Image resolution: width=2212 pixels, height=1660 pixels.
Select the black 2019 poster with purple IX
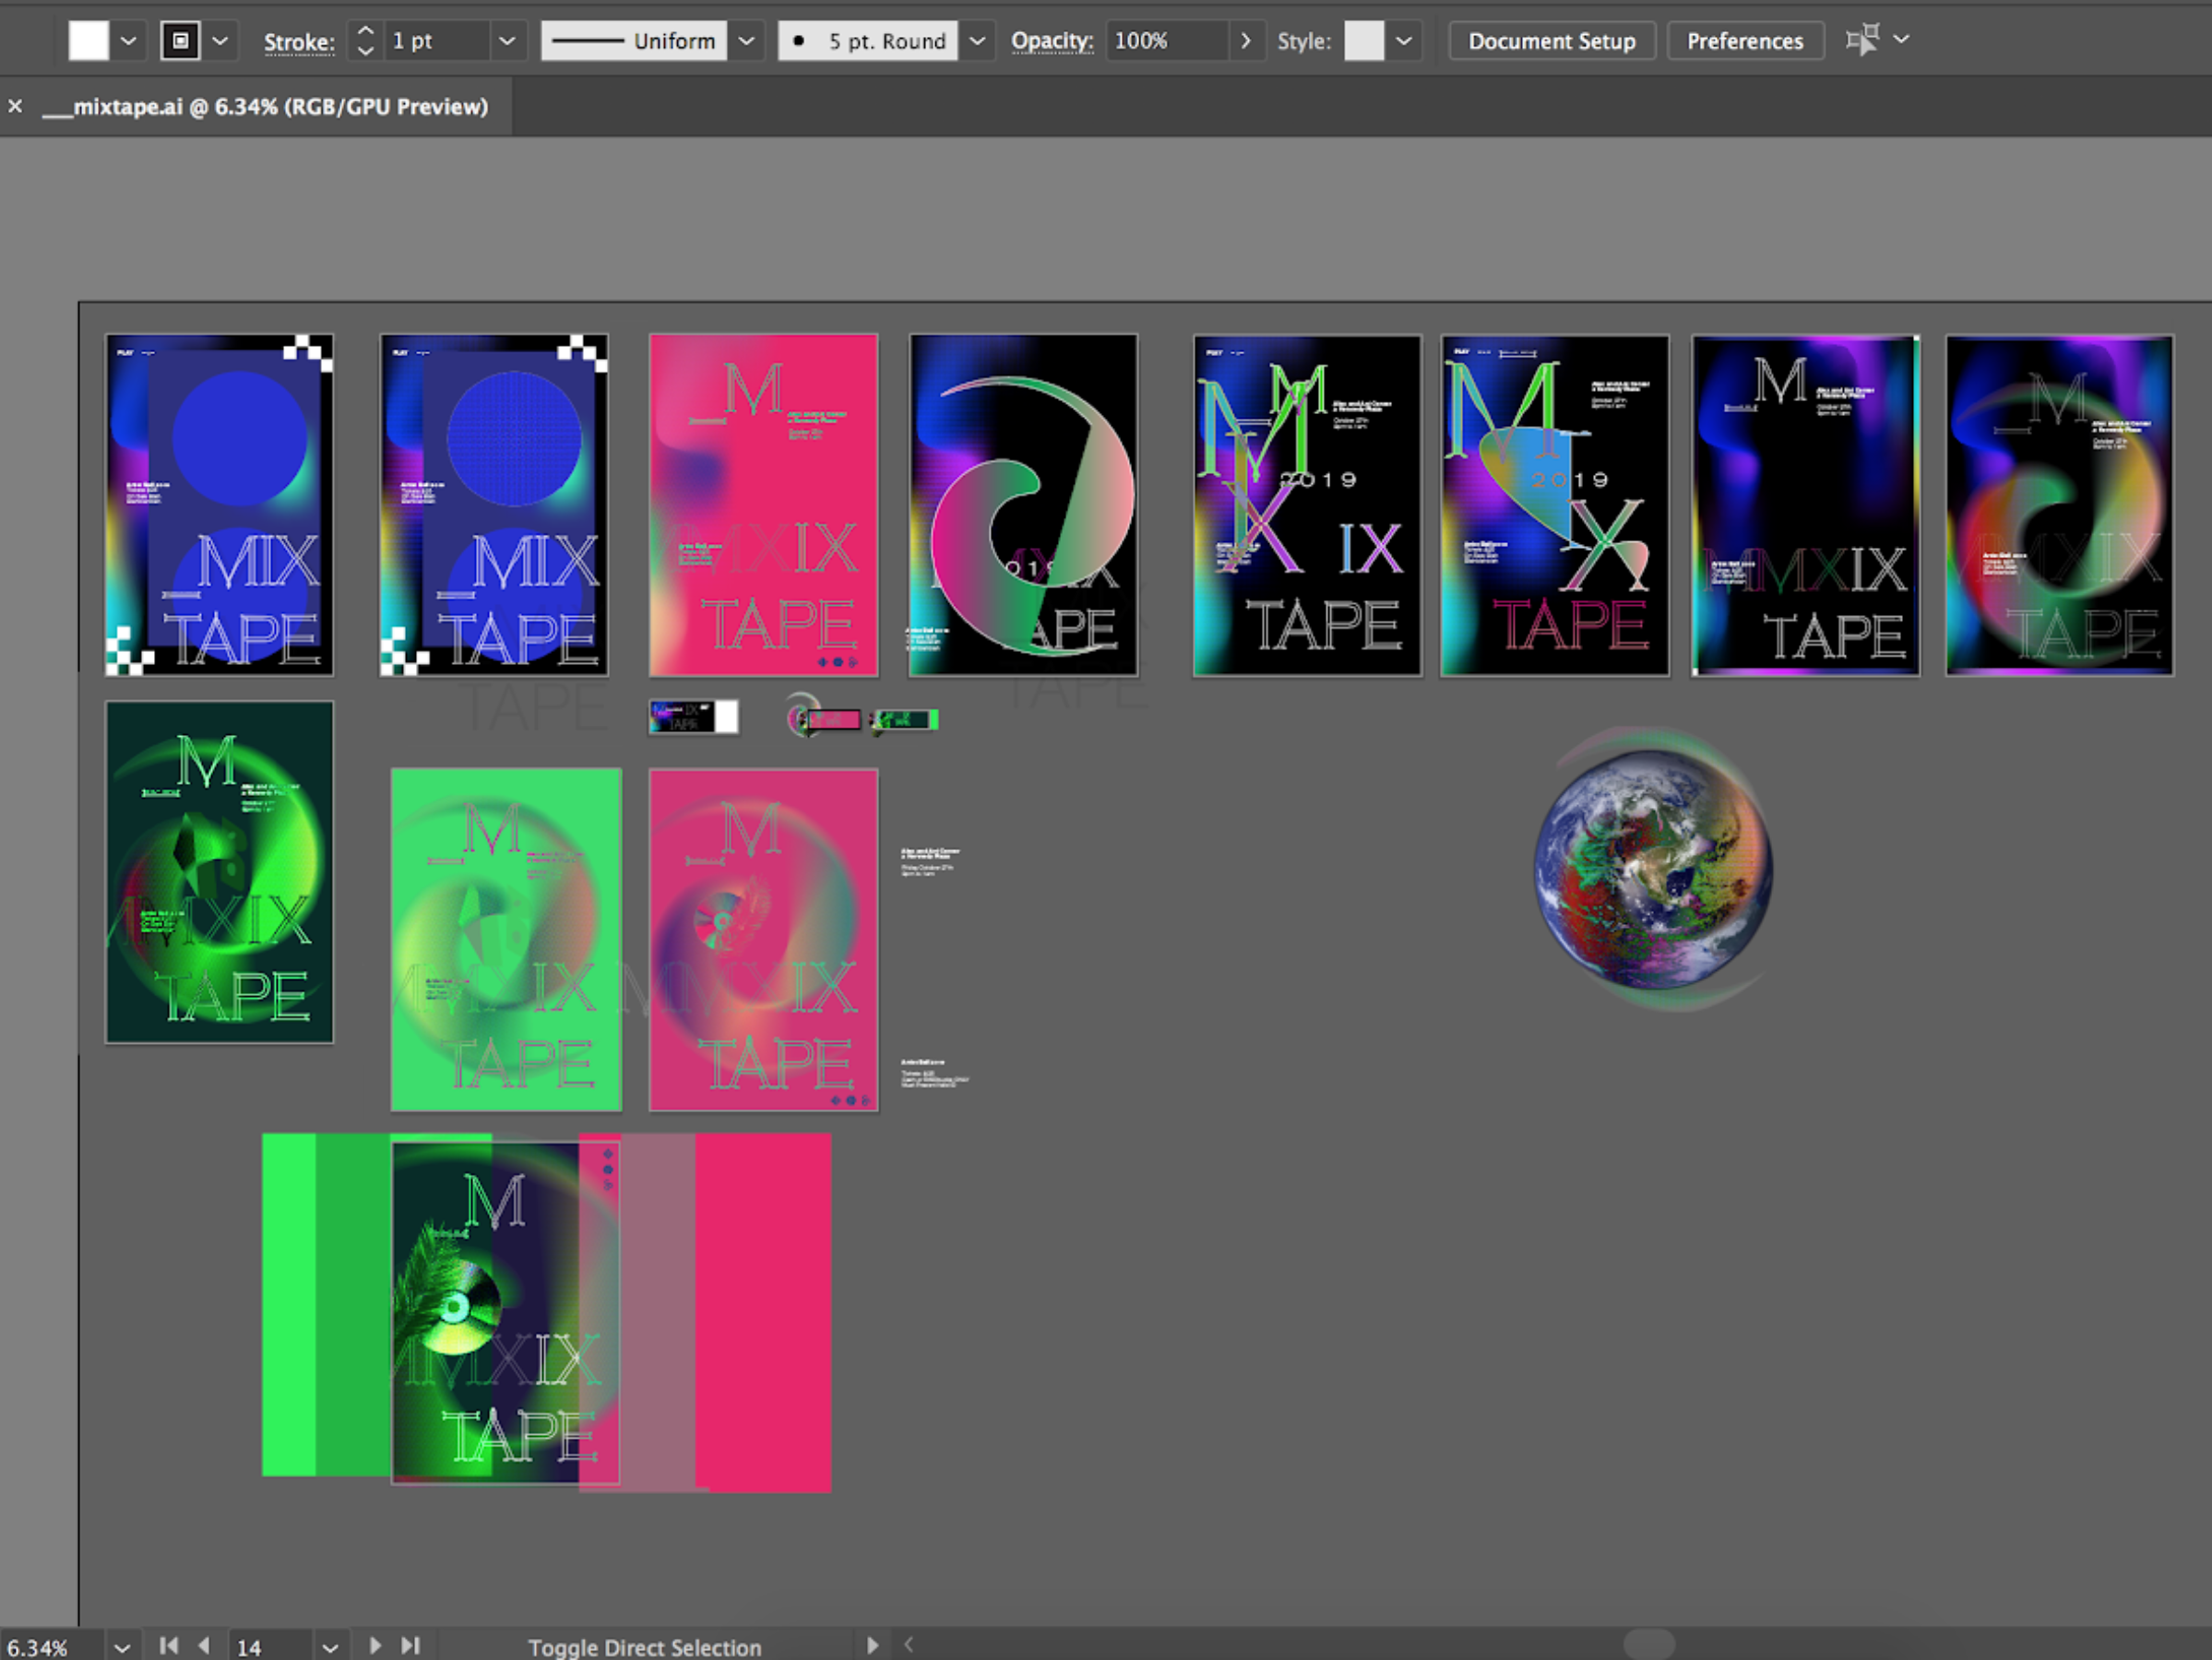point(1307,505)
